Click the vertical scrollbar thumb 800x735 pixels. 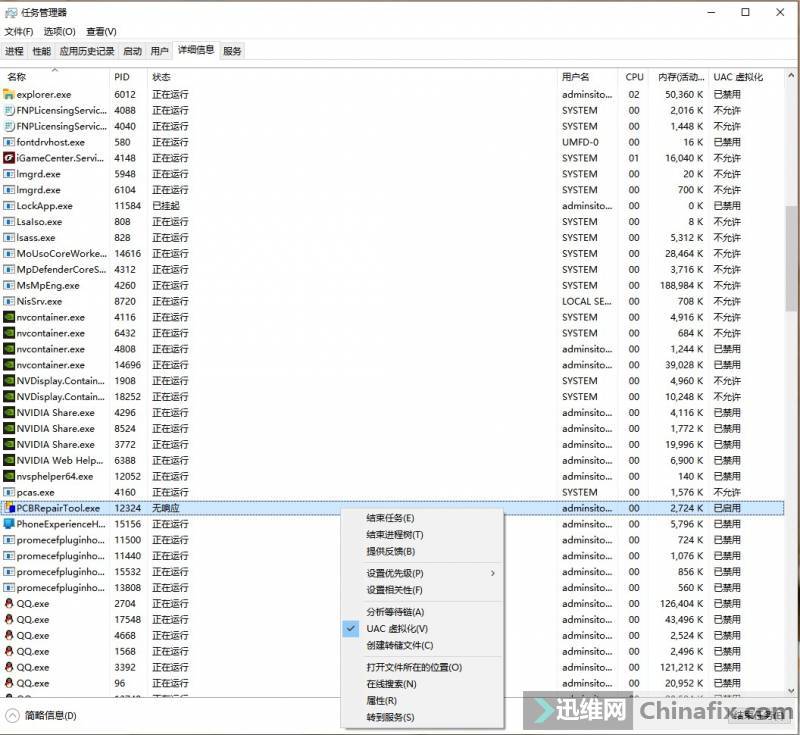pyautogui.click(x=791, y=258)
